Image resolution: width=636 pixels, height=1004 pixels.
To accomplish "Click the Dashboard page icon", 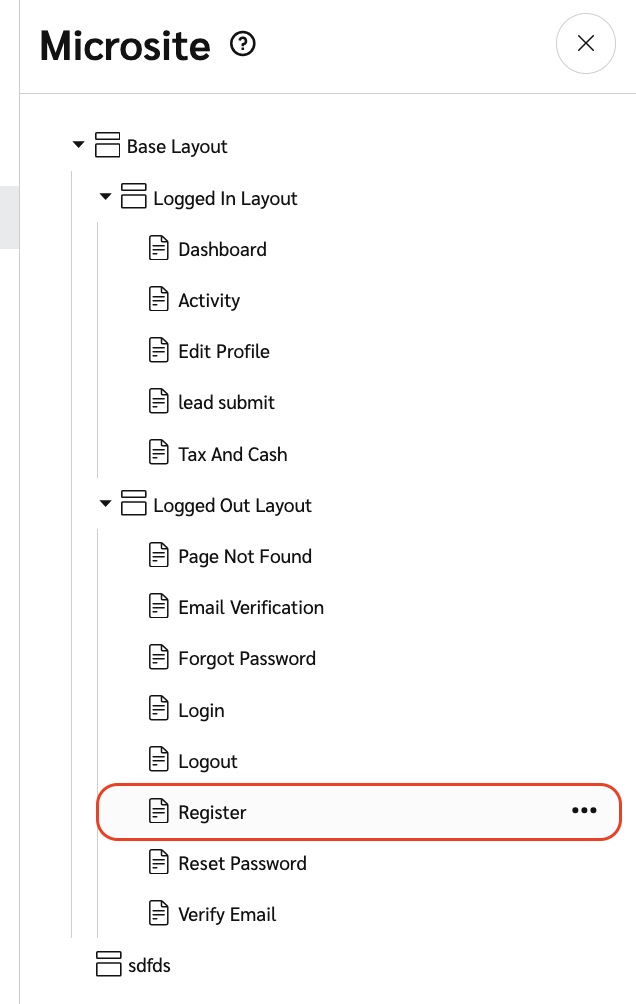I will [x=159, y=249].
